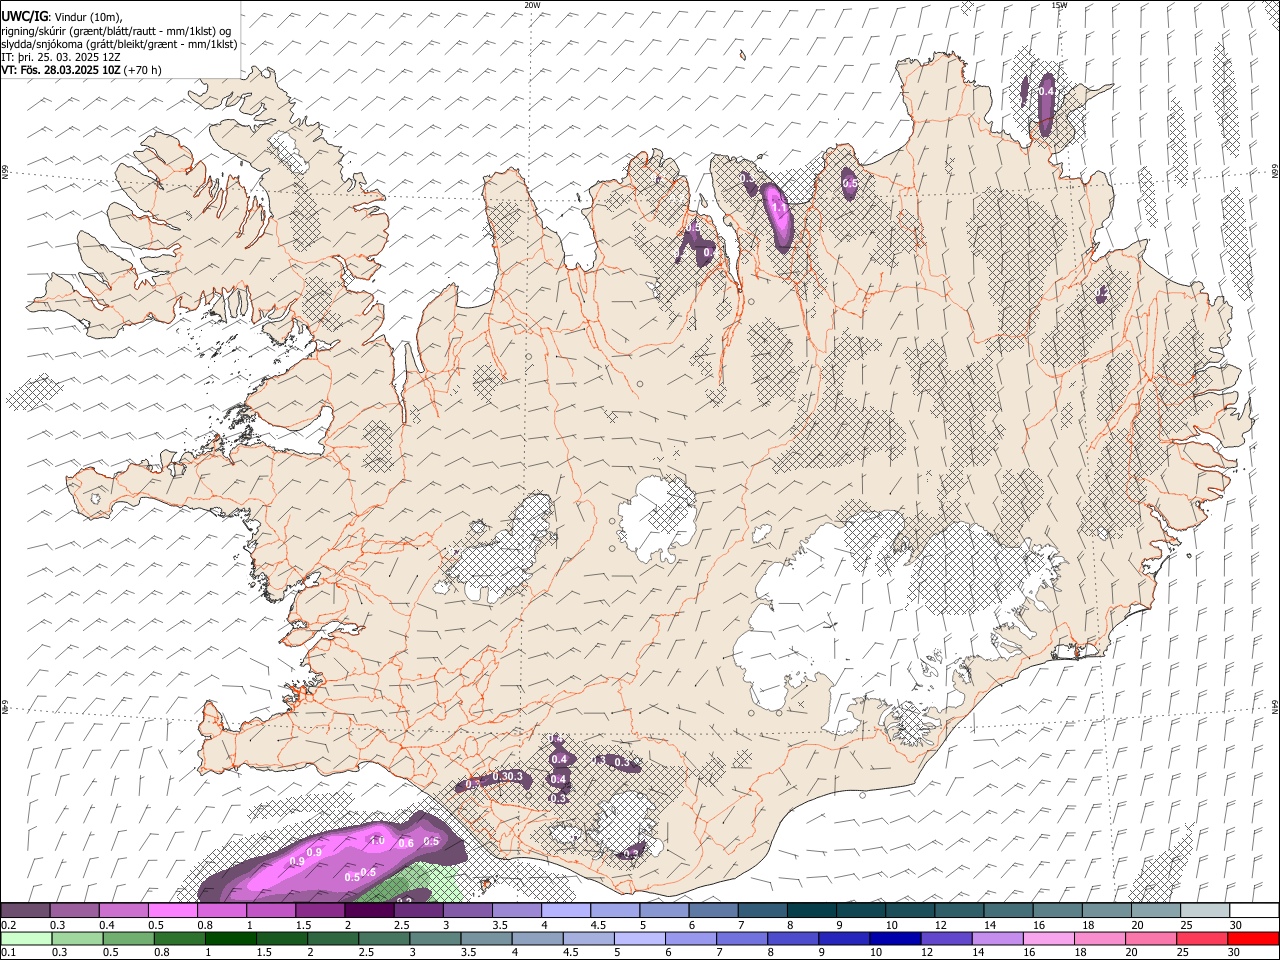Choose the 1 dark green swatch, lower legend row
The height and width of the screenshot is (960, 1280).
[231, 938]
